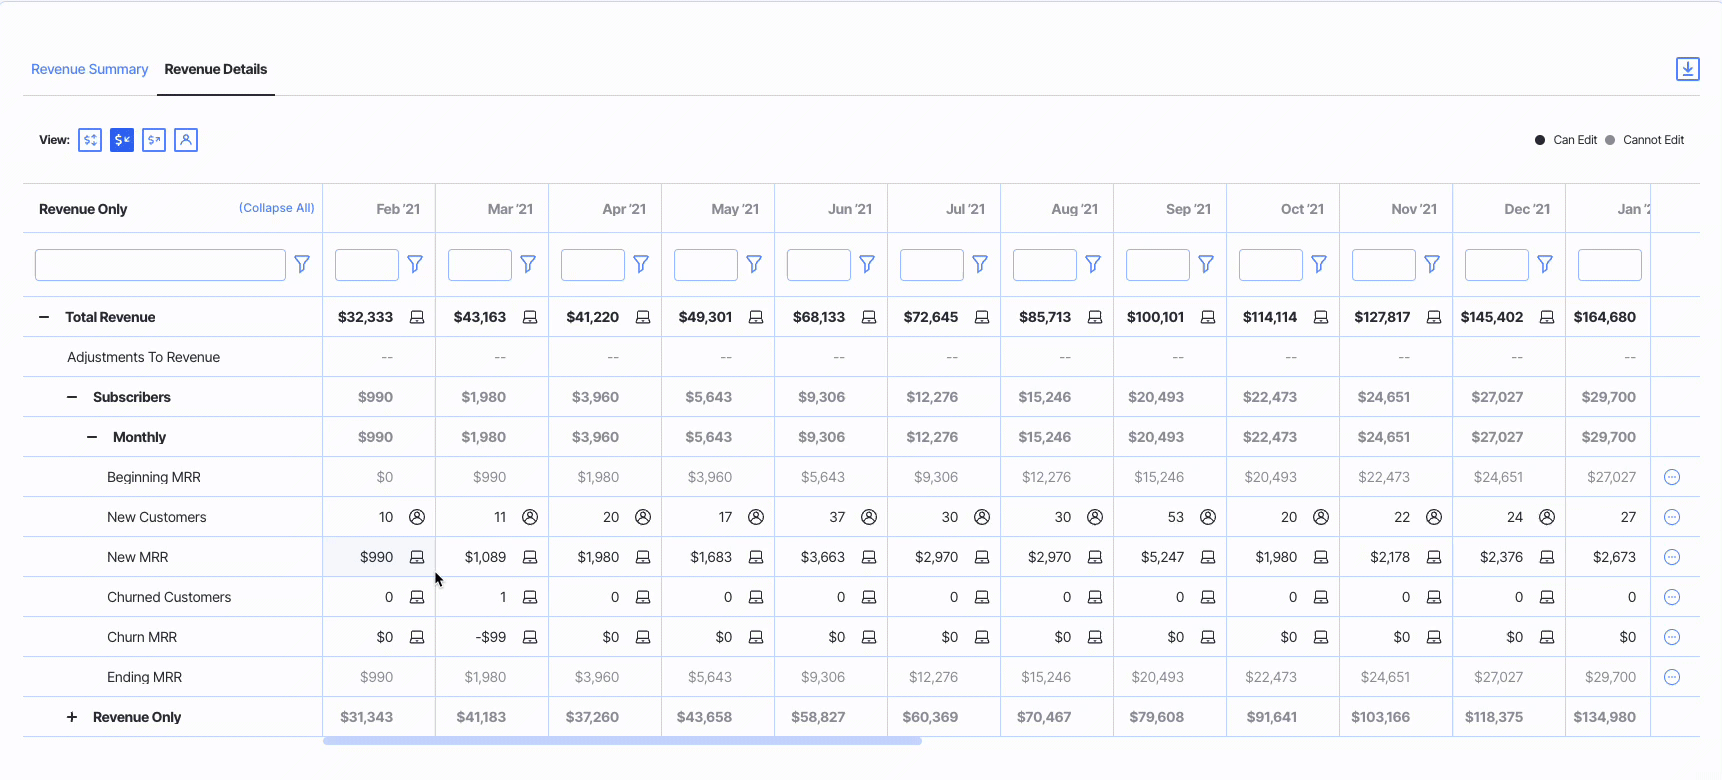Switch to the Revenue Summary tab
This screenshot has width=1722, height=780.
89,69
